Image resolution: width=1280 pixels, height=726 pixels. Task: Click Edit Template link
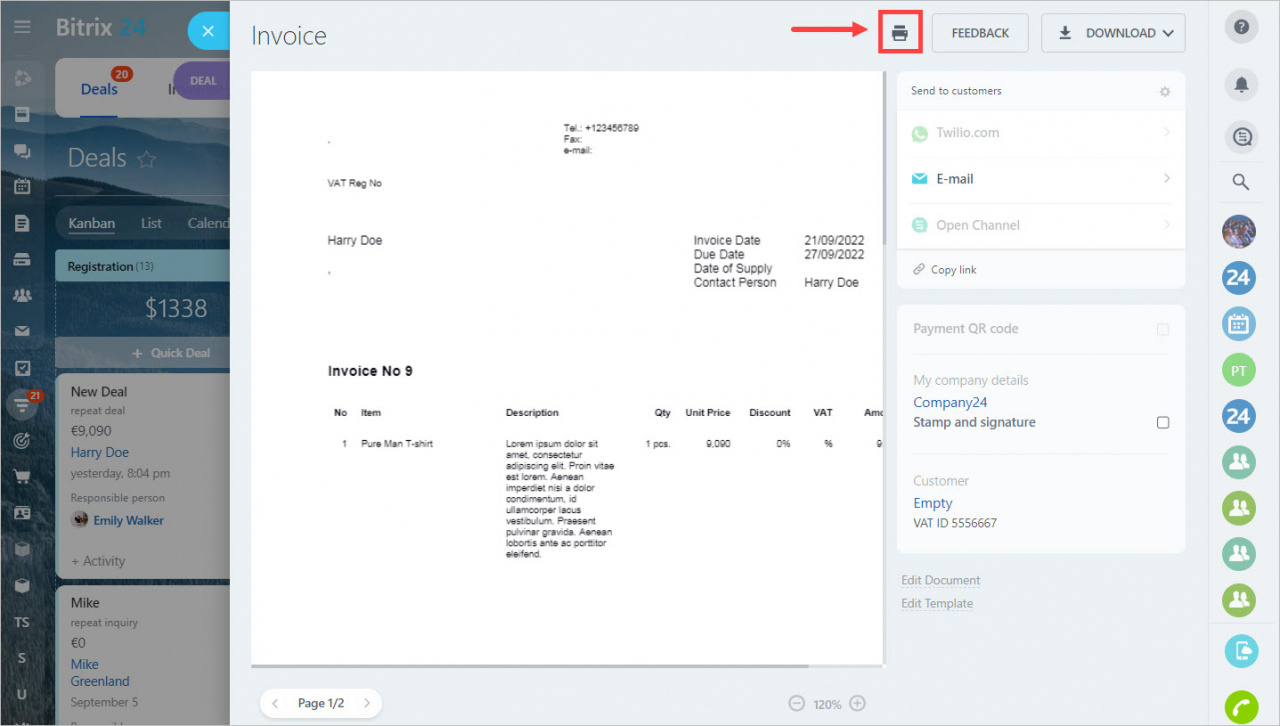937,603
